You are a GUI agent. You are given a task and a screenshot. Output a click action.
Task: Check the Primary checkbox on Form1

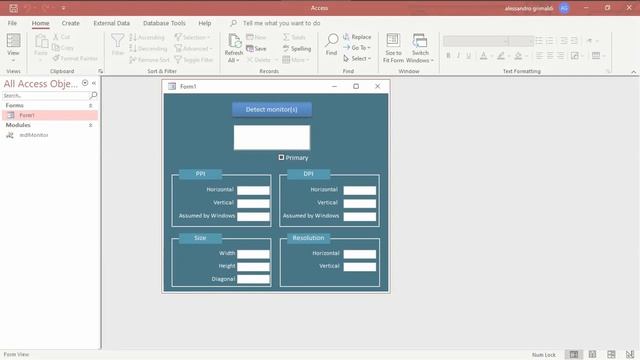(281, 157)
